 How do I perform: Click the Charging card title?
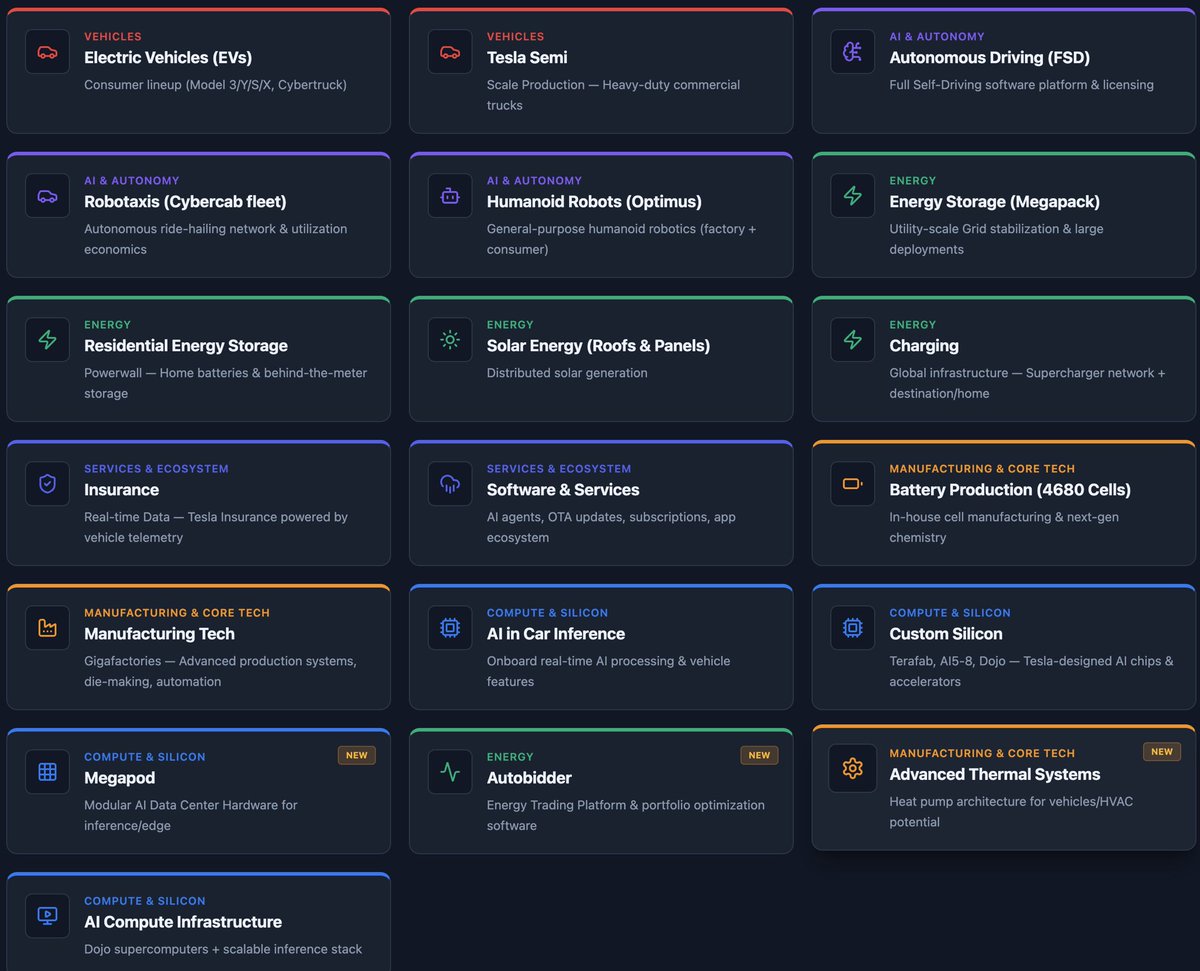point(924,345)
